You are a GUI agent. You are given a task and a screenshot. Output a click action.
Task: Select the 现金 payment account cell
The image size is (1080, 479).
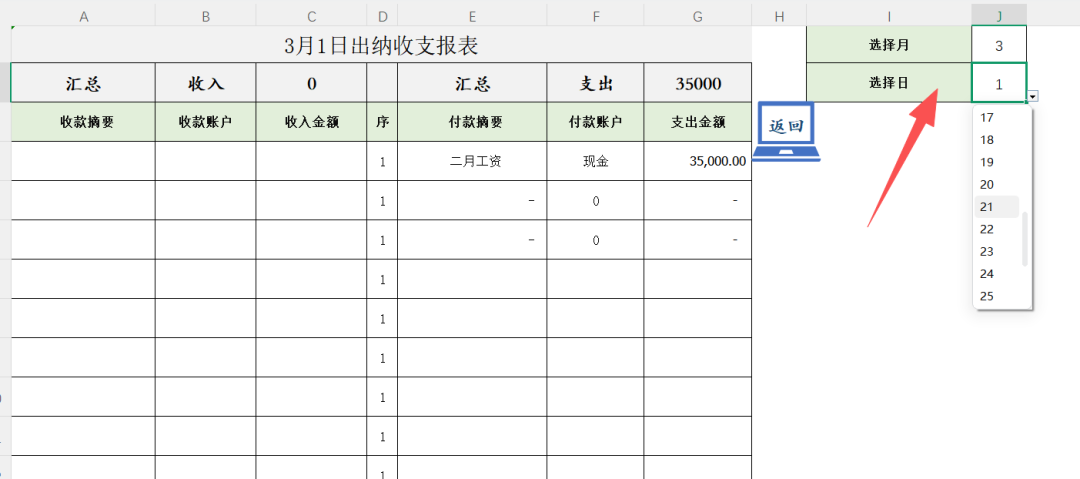pyautogui.click(x=595, y=161)
